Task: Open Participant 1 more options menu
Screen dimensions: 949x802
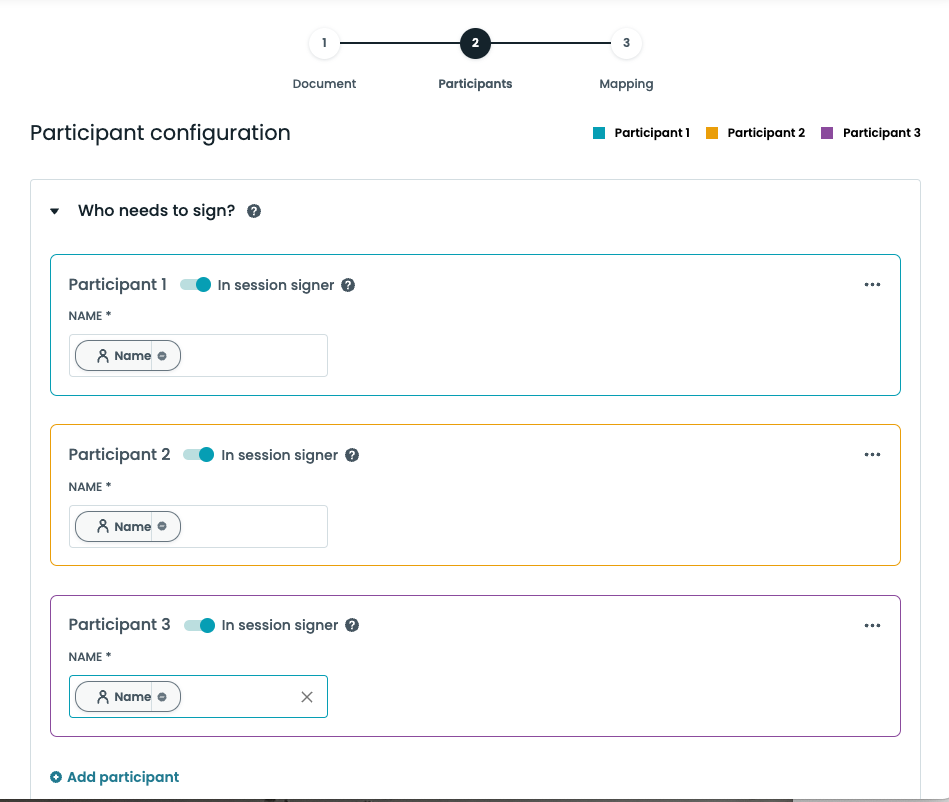Action: pos(872,285)
